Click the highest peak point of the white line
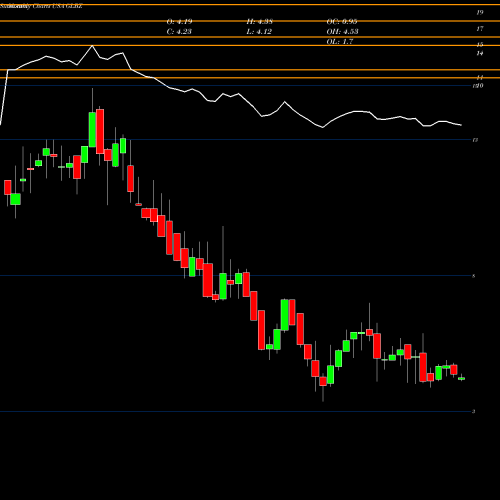 [x=92, y=46]
